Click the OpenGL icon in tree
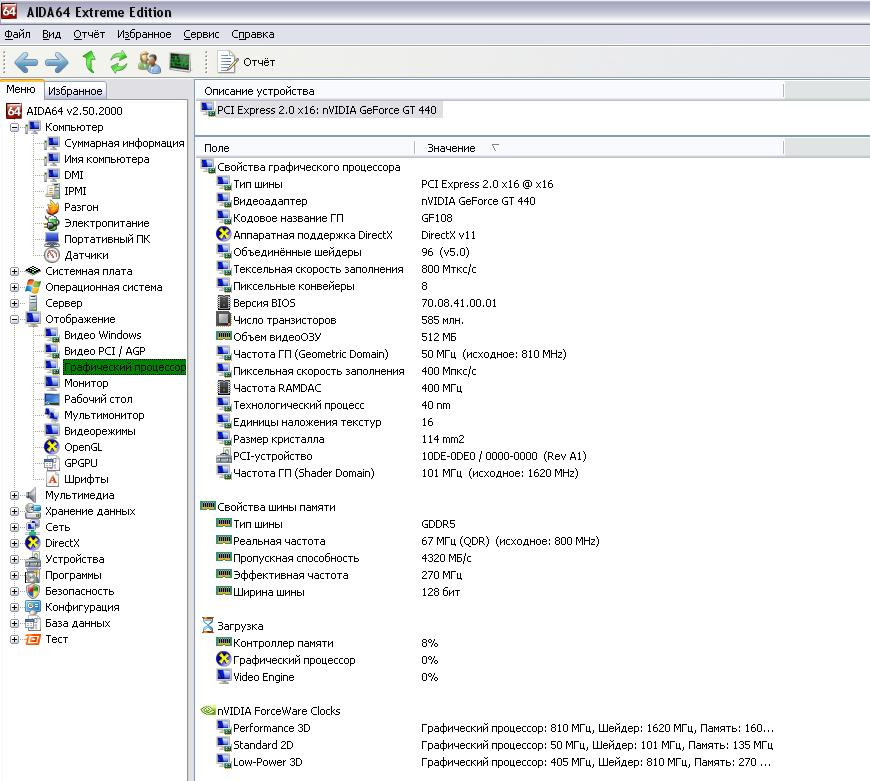 [52, 447]
